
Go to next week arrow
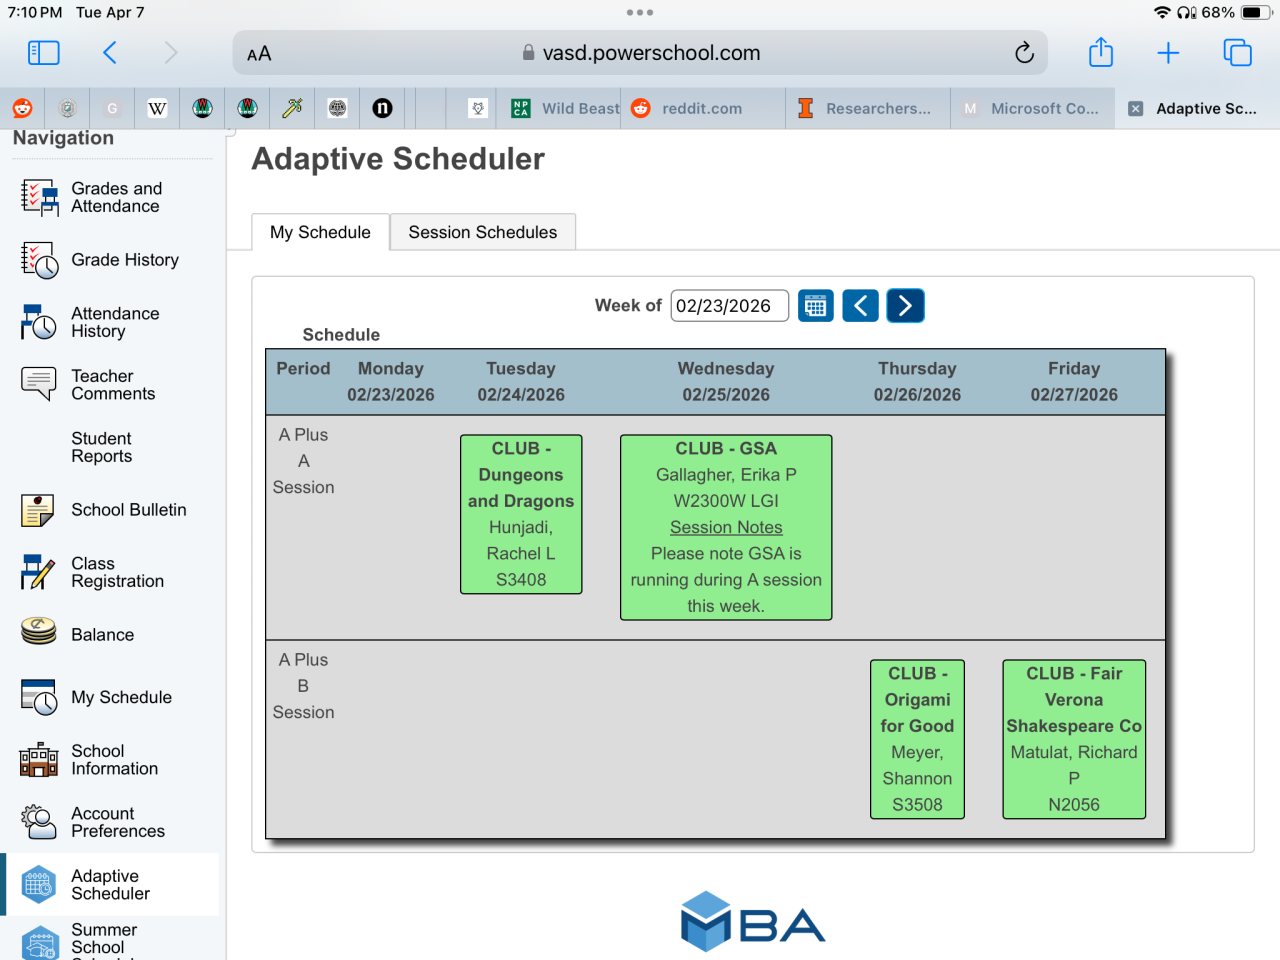tap(905, 306)
